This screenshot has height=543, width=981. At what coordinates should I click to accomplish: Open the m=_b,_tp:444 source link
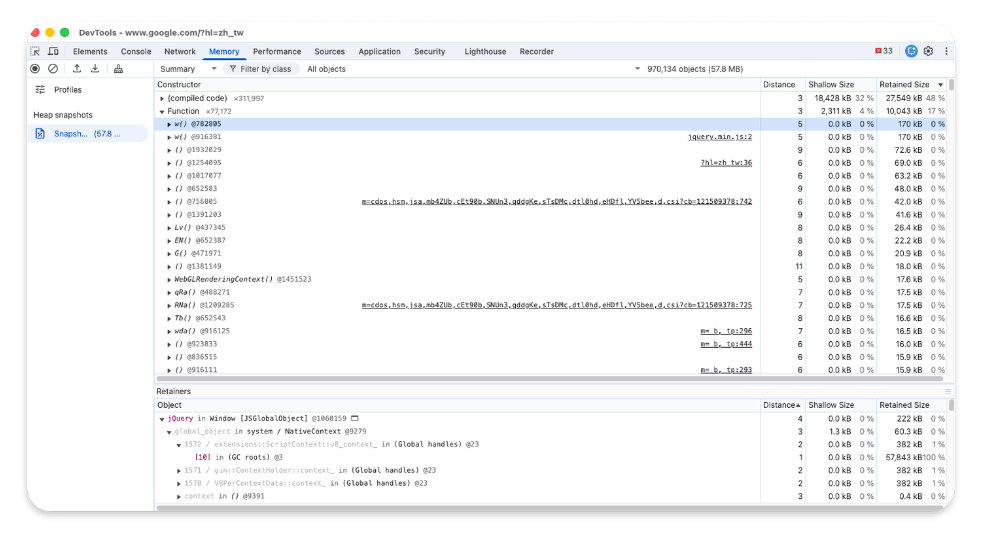click(x=726, y=344)
